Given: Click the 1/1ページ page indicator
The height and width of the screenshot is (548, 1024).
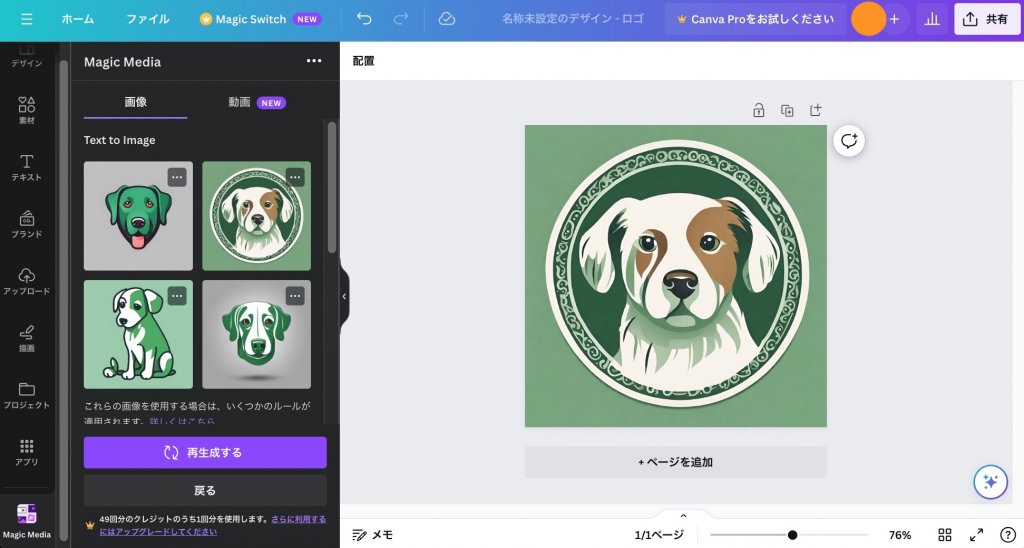Looking at the screenshot, I should pos(659,535).
